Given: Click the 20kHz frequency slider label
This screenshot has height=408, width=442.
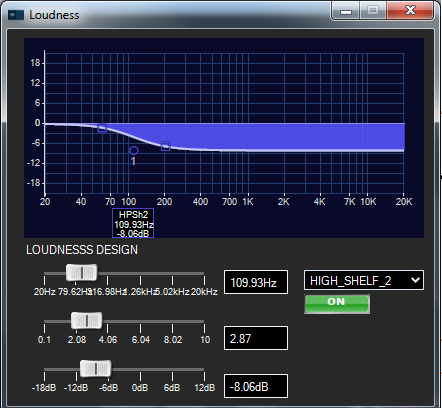Looking at the screenshot, I should click(x=204, y=292).
